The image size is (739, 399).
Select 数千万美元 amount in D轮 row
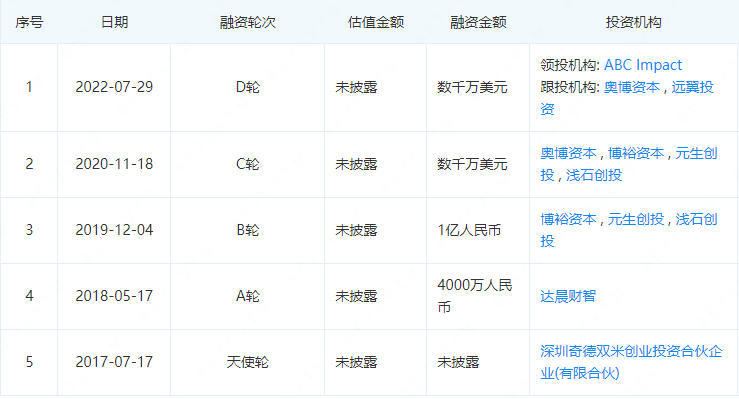(472, 87)
